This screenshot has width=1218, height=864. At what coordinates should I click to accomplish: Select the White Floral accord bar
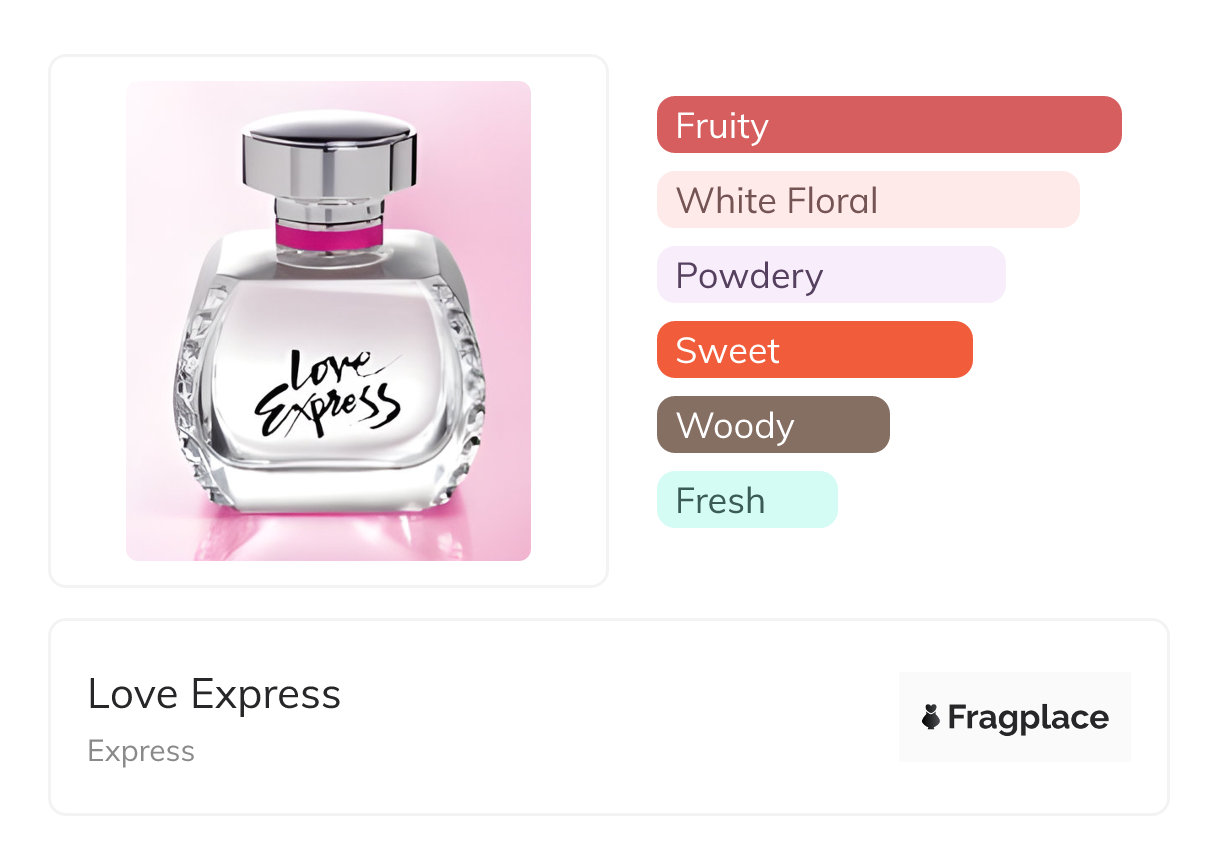[x=868, y=200]
